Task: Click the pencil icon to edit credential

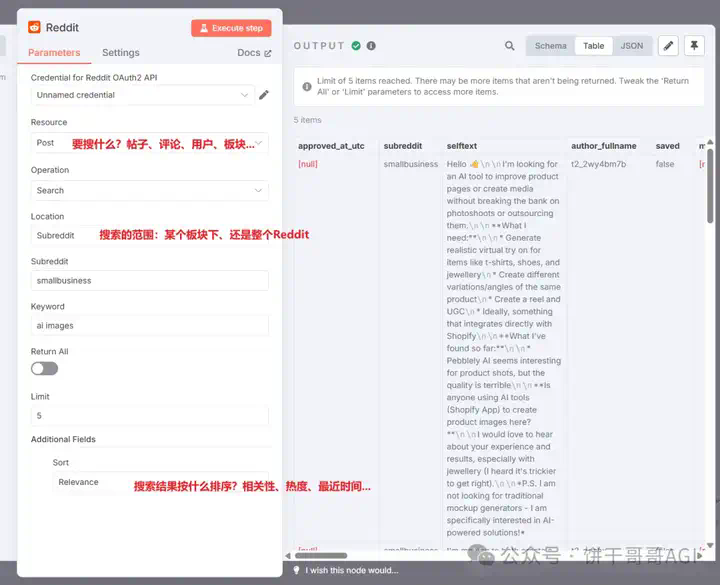Action: (264, 95)
